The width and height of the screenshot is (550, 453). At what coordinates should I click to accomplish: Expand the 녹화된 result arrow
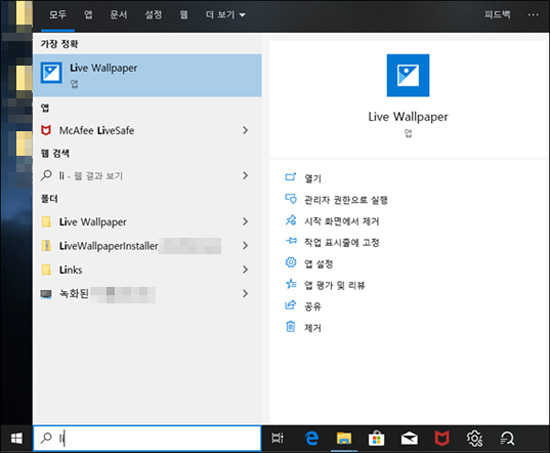(245, 293)
